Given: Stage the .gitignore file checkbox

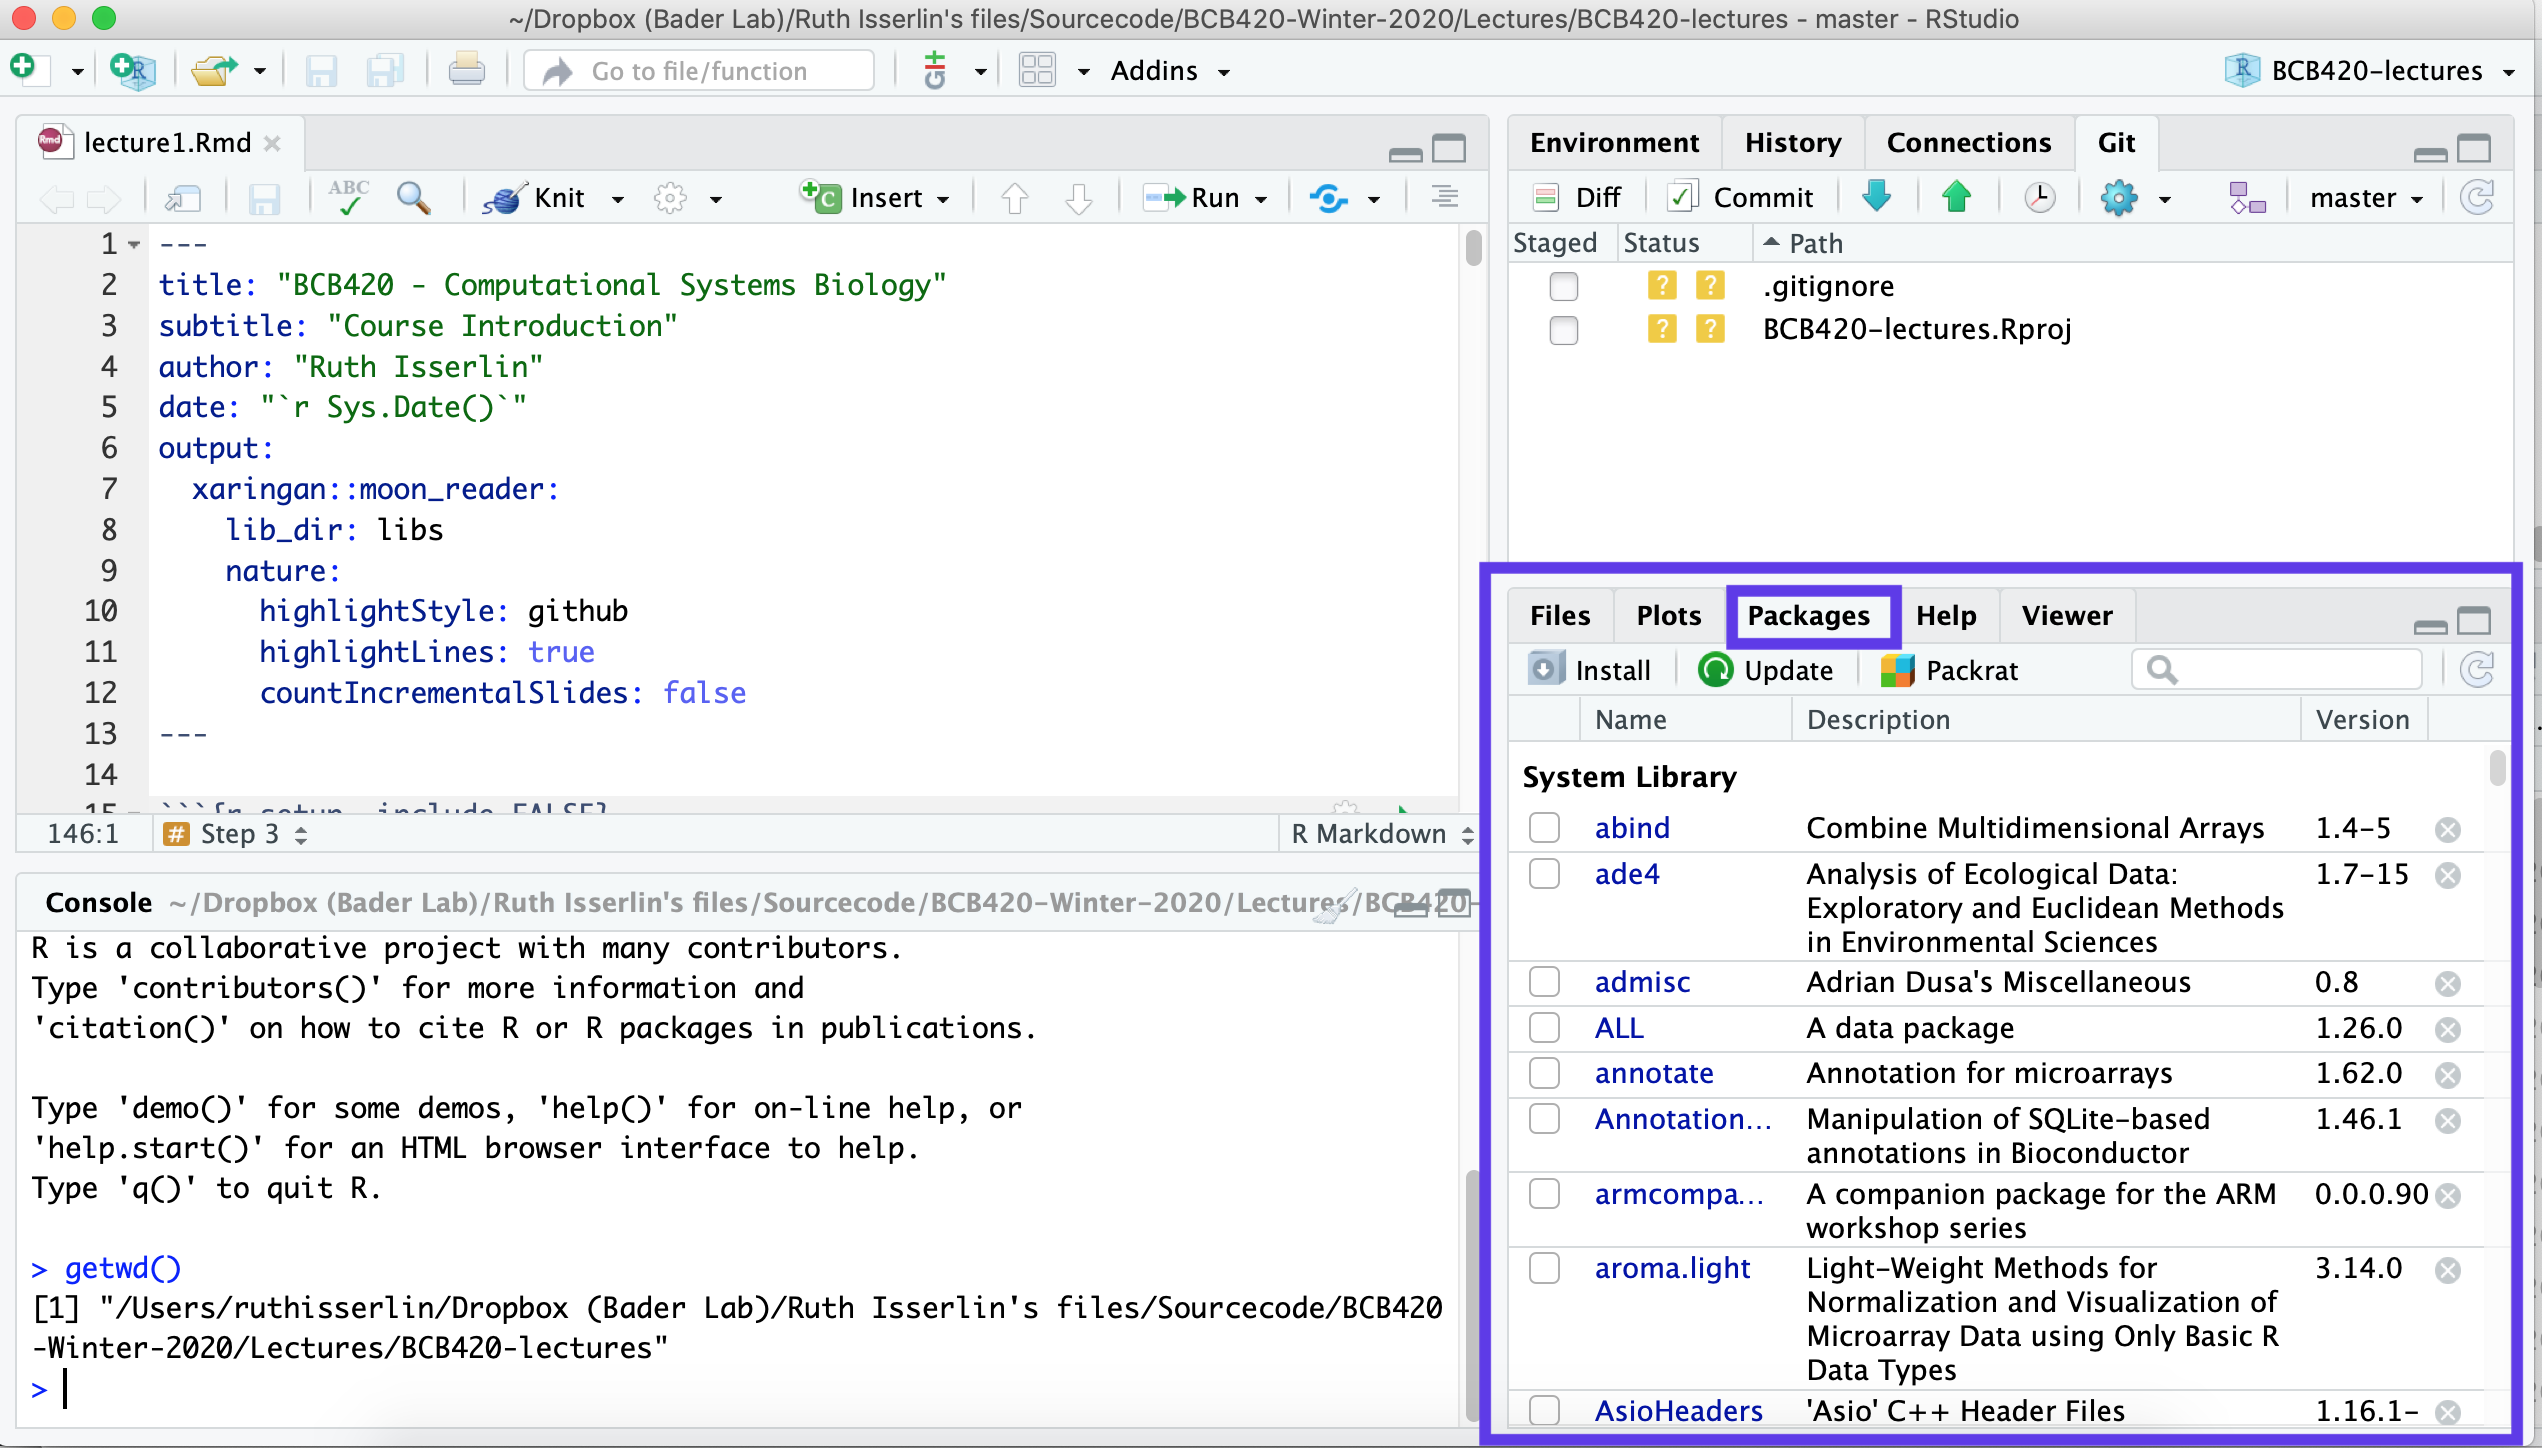Looking at the screenshot, I should [x=1563, y=286].
